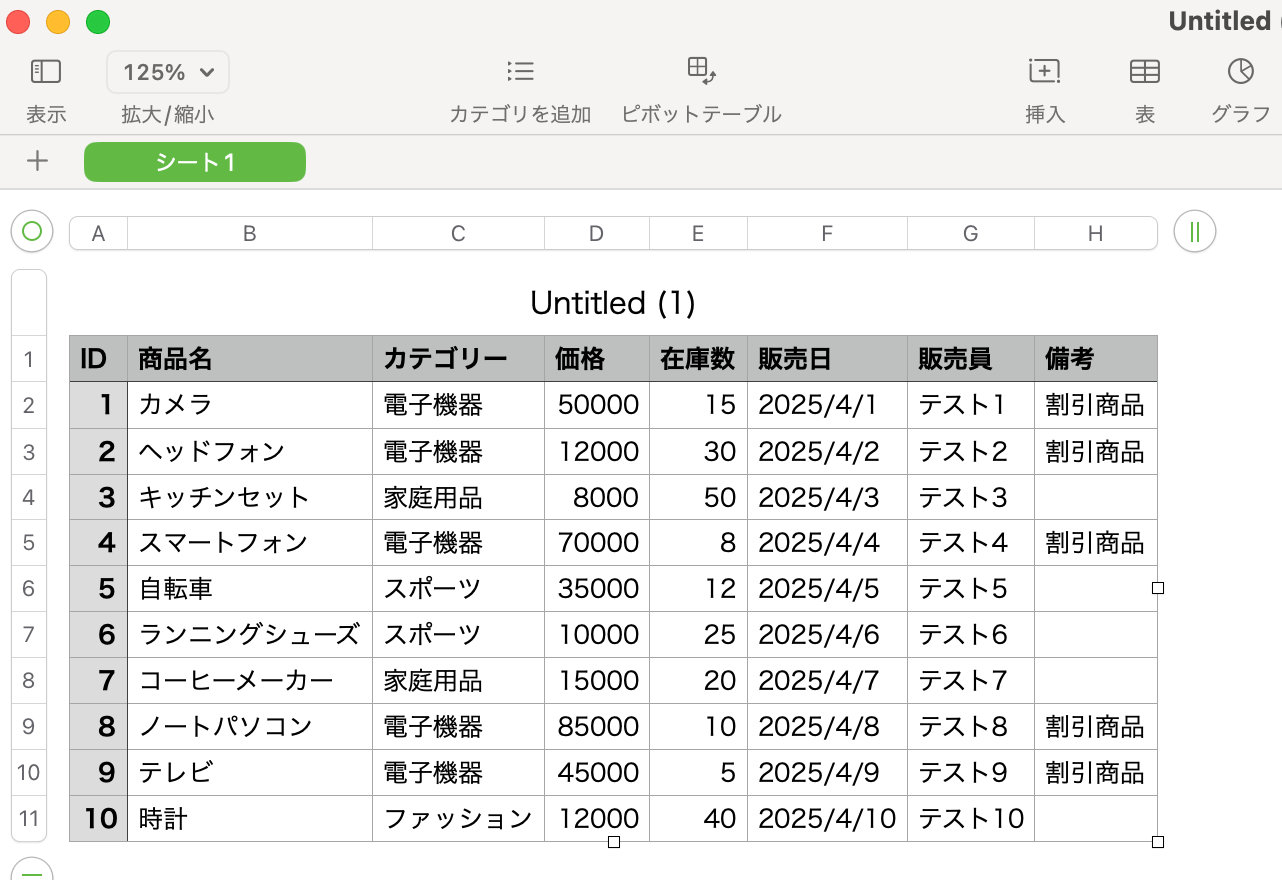1282x880 pixels.
Task: Click the Add Category (カテゴリを追加) icon
Action: [520, 71]
